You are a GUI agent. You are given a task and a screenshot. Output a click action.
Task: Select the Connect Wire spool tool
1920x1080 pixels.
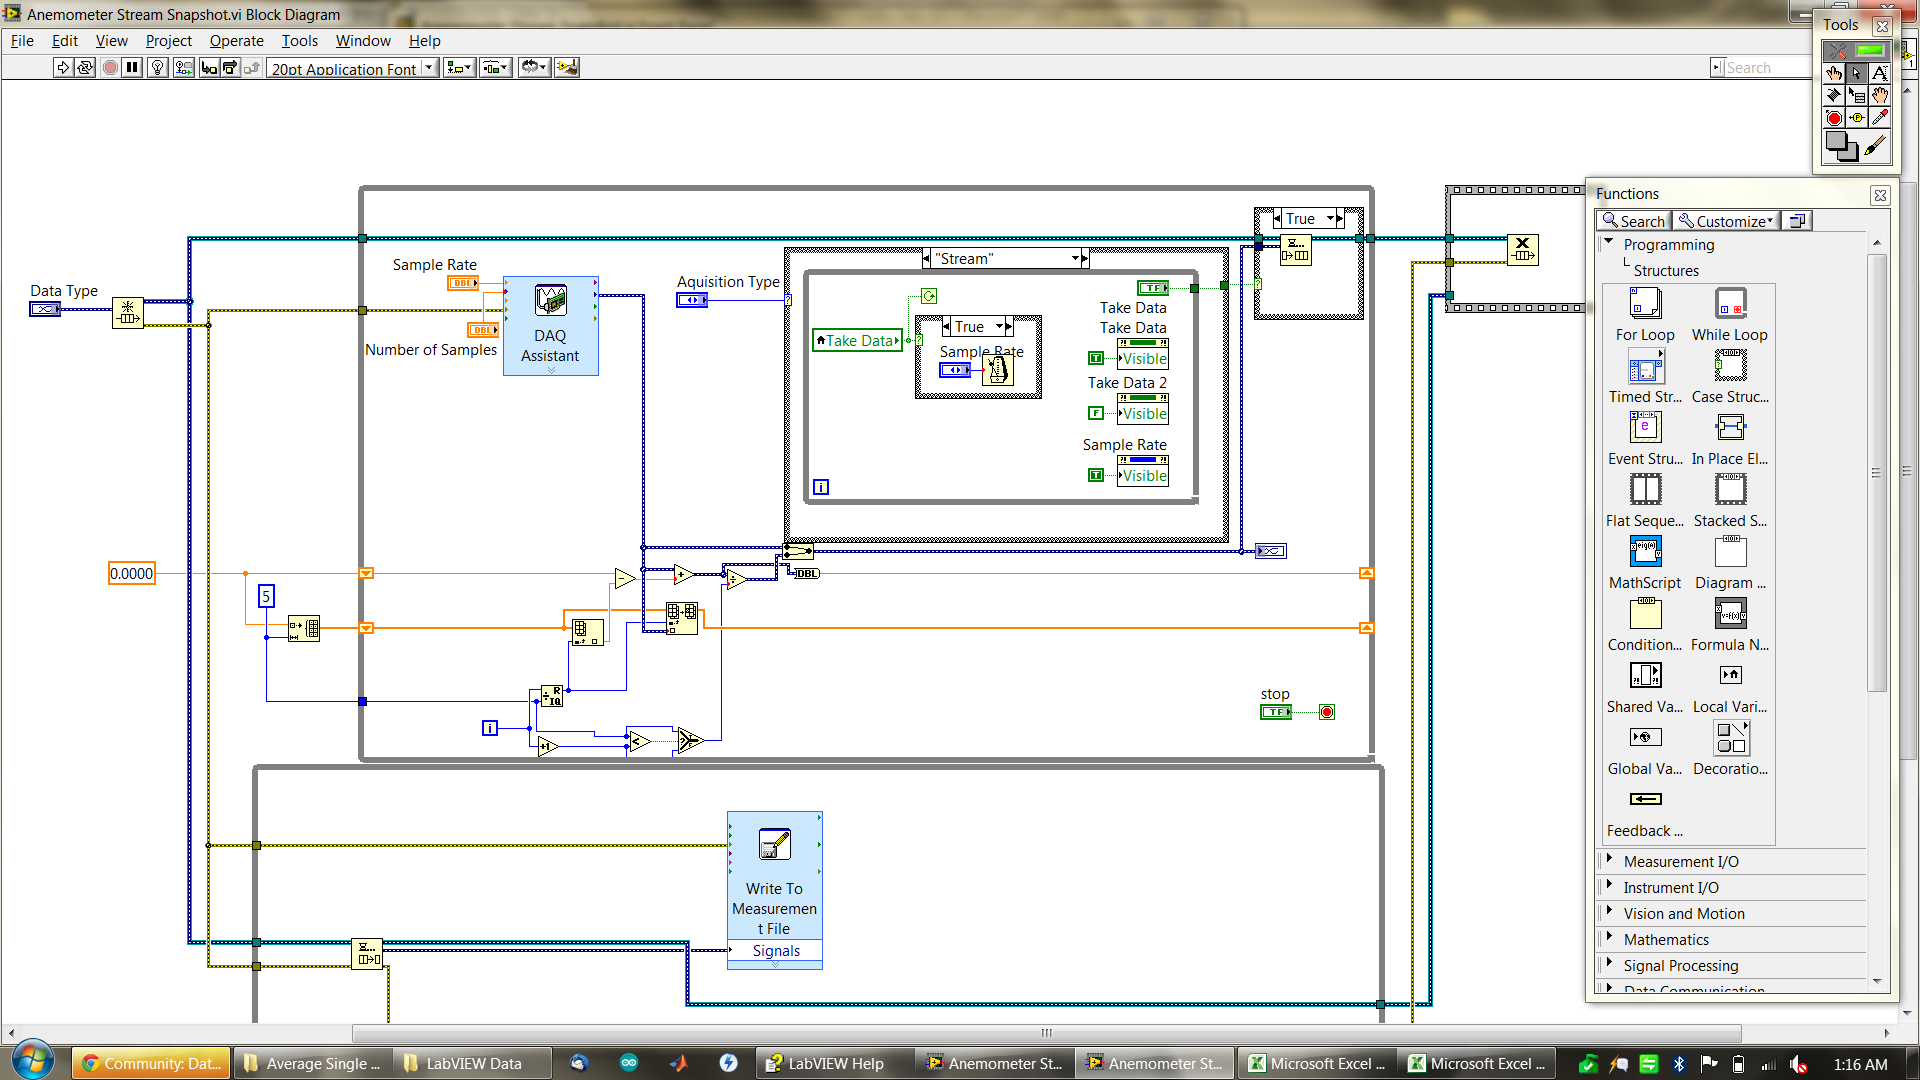coord(1834,95)
